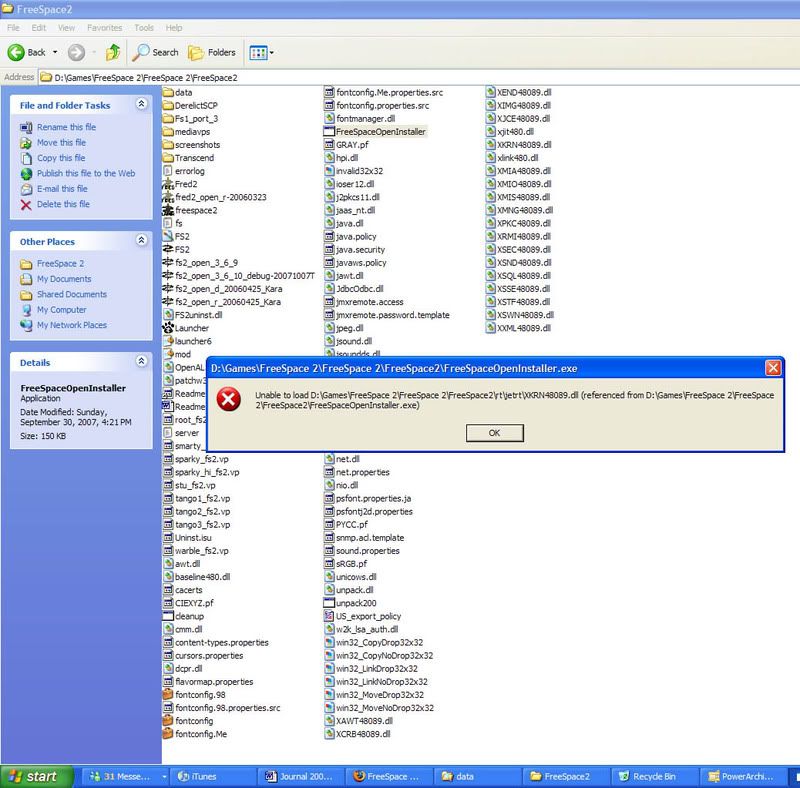Open the Tools menu
Screen dimensions: 800x788
(x=144, y=28)
